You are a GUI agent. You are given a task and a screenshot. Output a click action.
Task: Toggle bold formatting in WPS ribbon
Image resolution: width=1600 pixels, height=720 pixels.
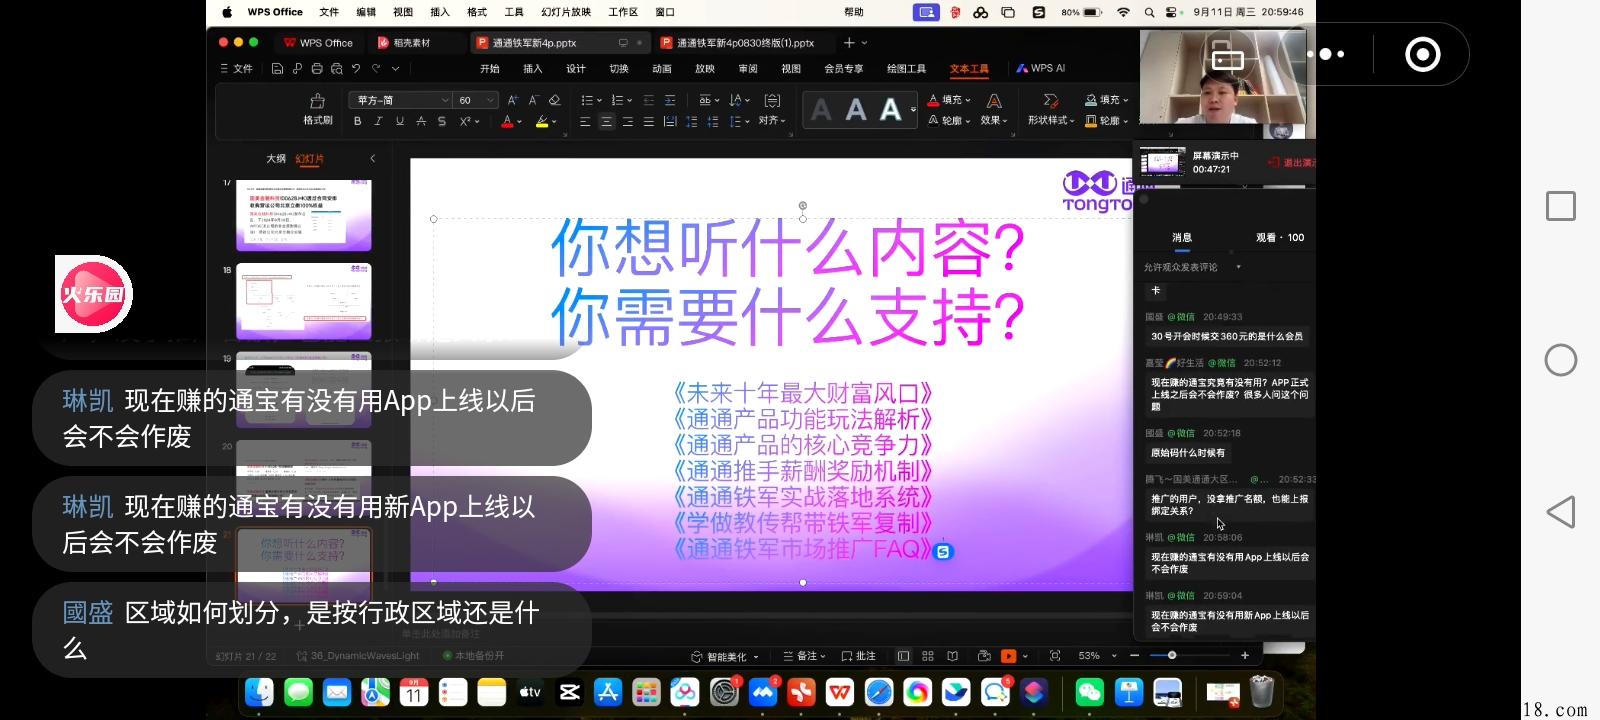coord(357,121)
